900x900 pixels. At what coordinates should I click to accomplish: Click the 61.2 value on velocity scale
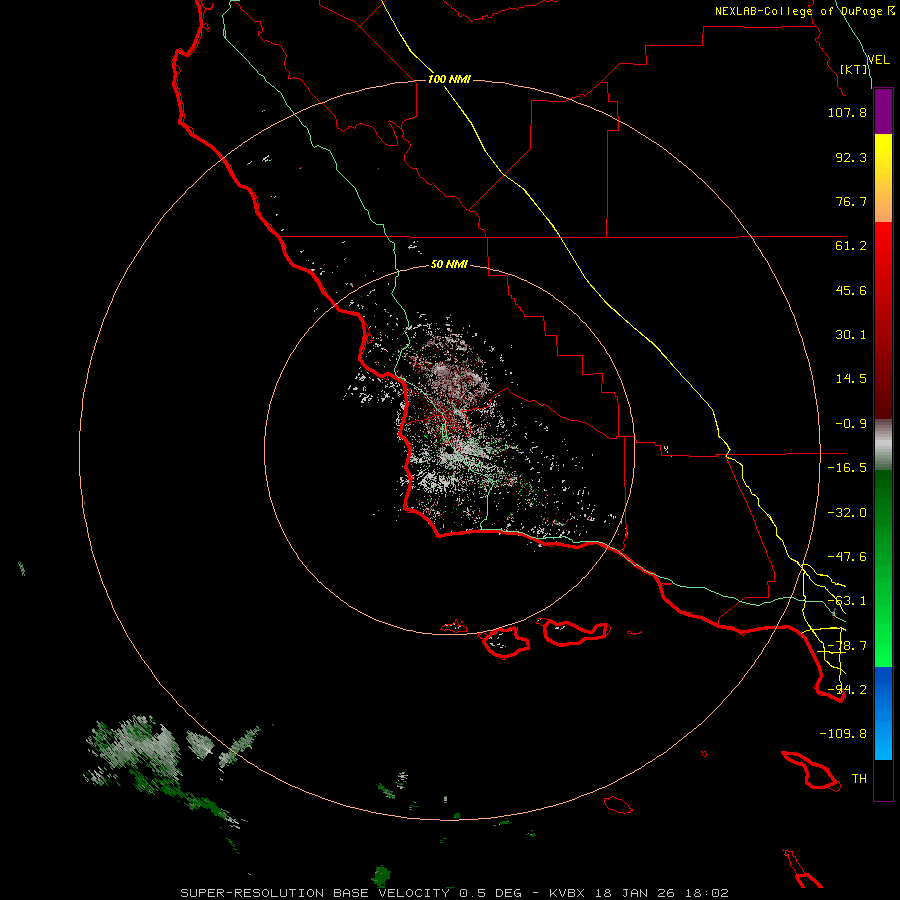click(x=851, y=246)
